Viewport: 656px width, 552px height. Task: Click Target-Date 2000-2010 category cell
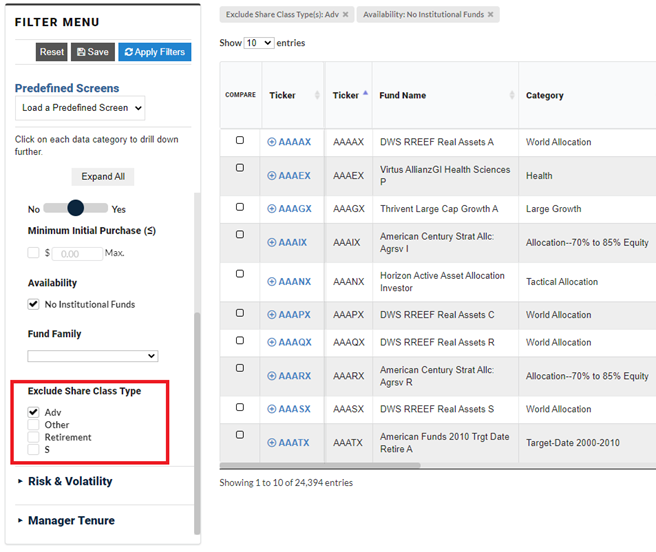click(x=573, y=442)
